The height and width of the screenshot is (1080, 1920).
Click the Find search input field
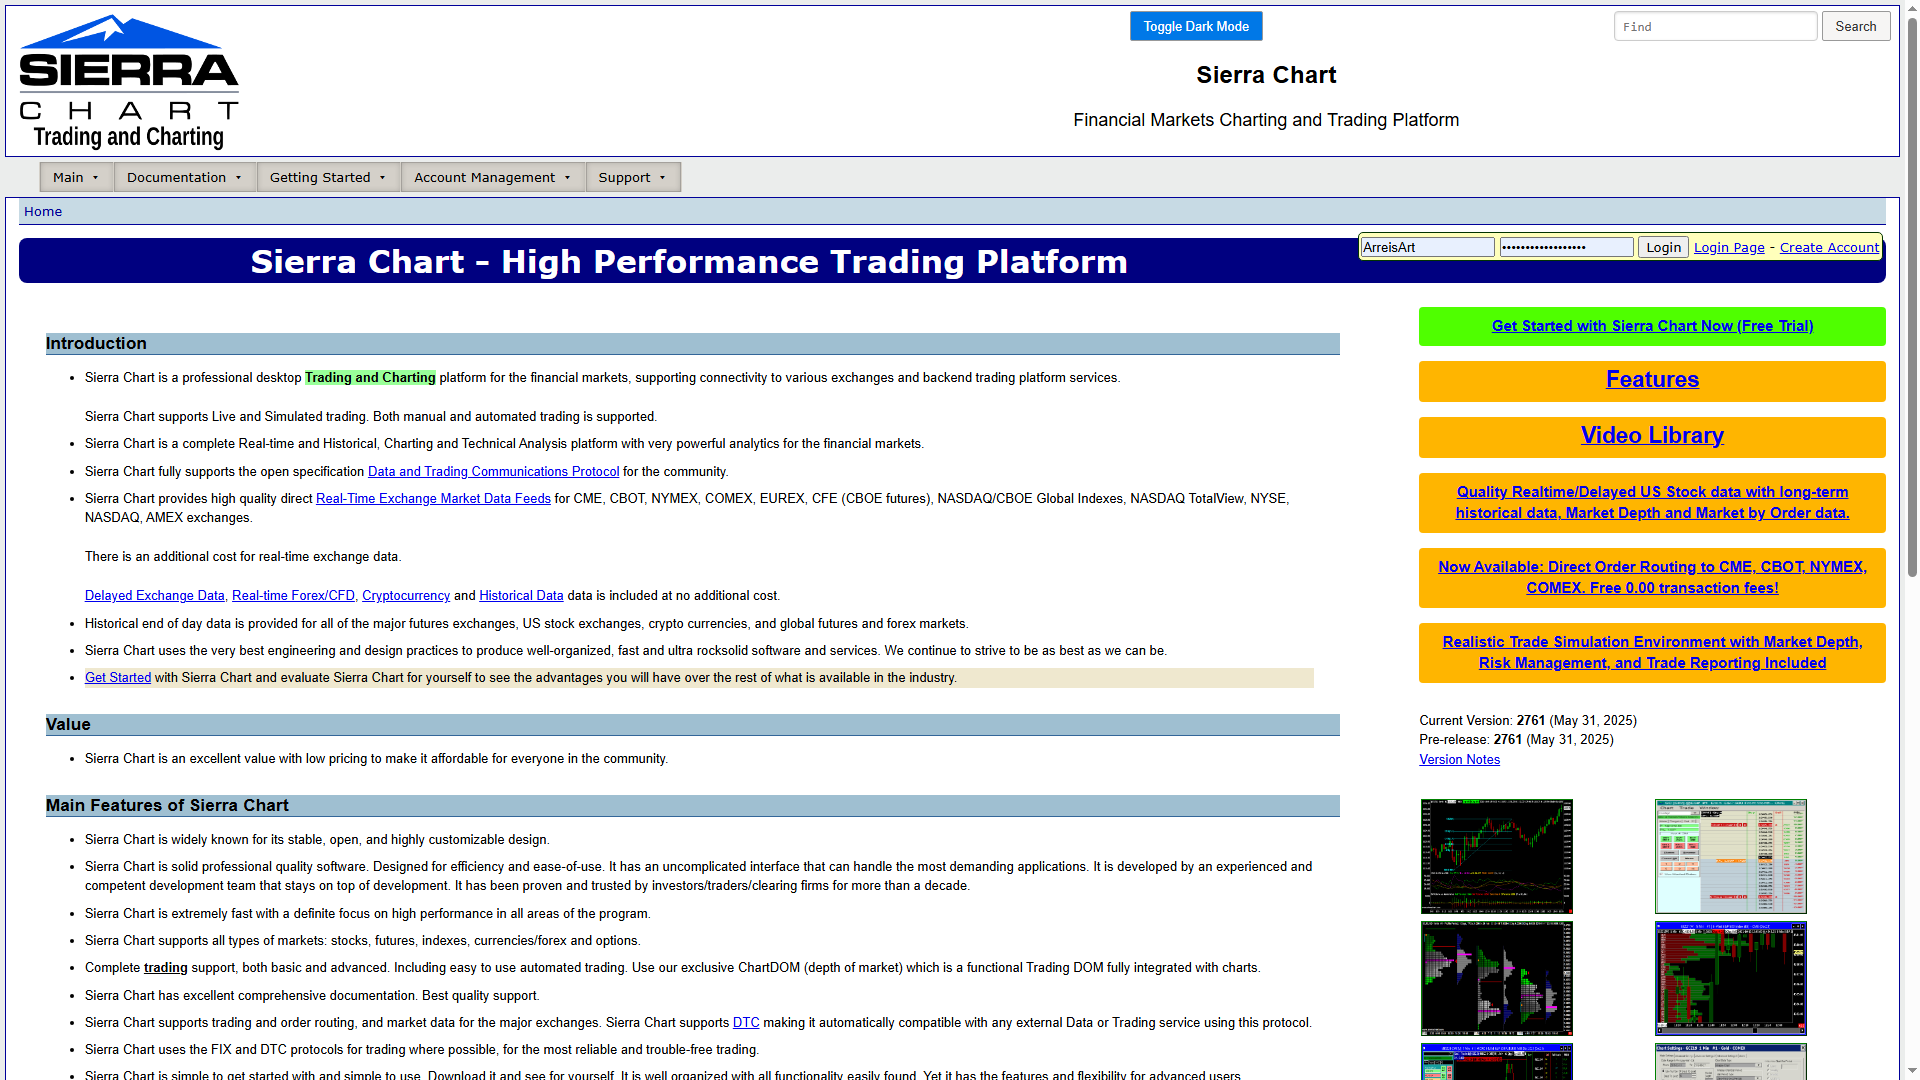1714,27
